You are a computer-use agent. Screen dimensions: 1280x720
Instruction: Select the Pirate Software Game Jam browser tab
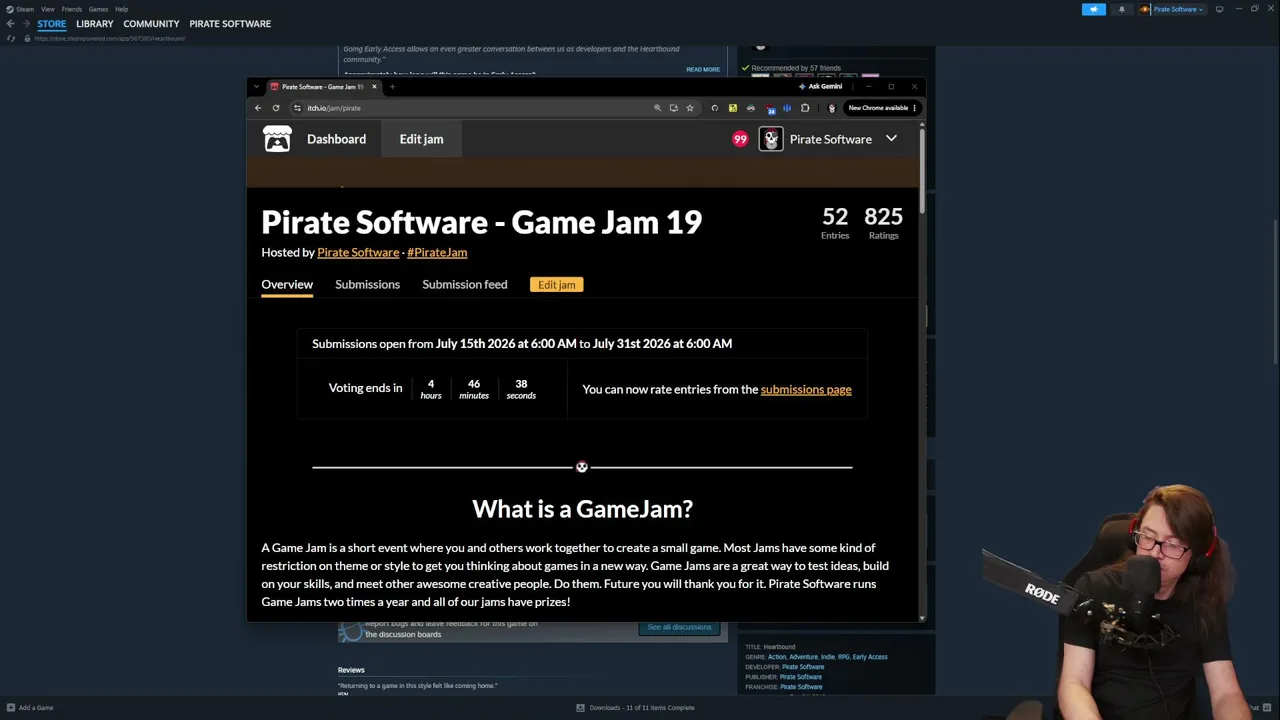(323, 87)
